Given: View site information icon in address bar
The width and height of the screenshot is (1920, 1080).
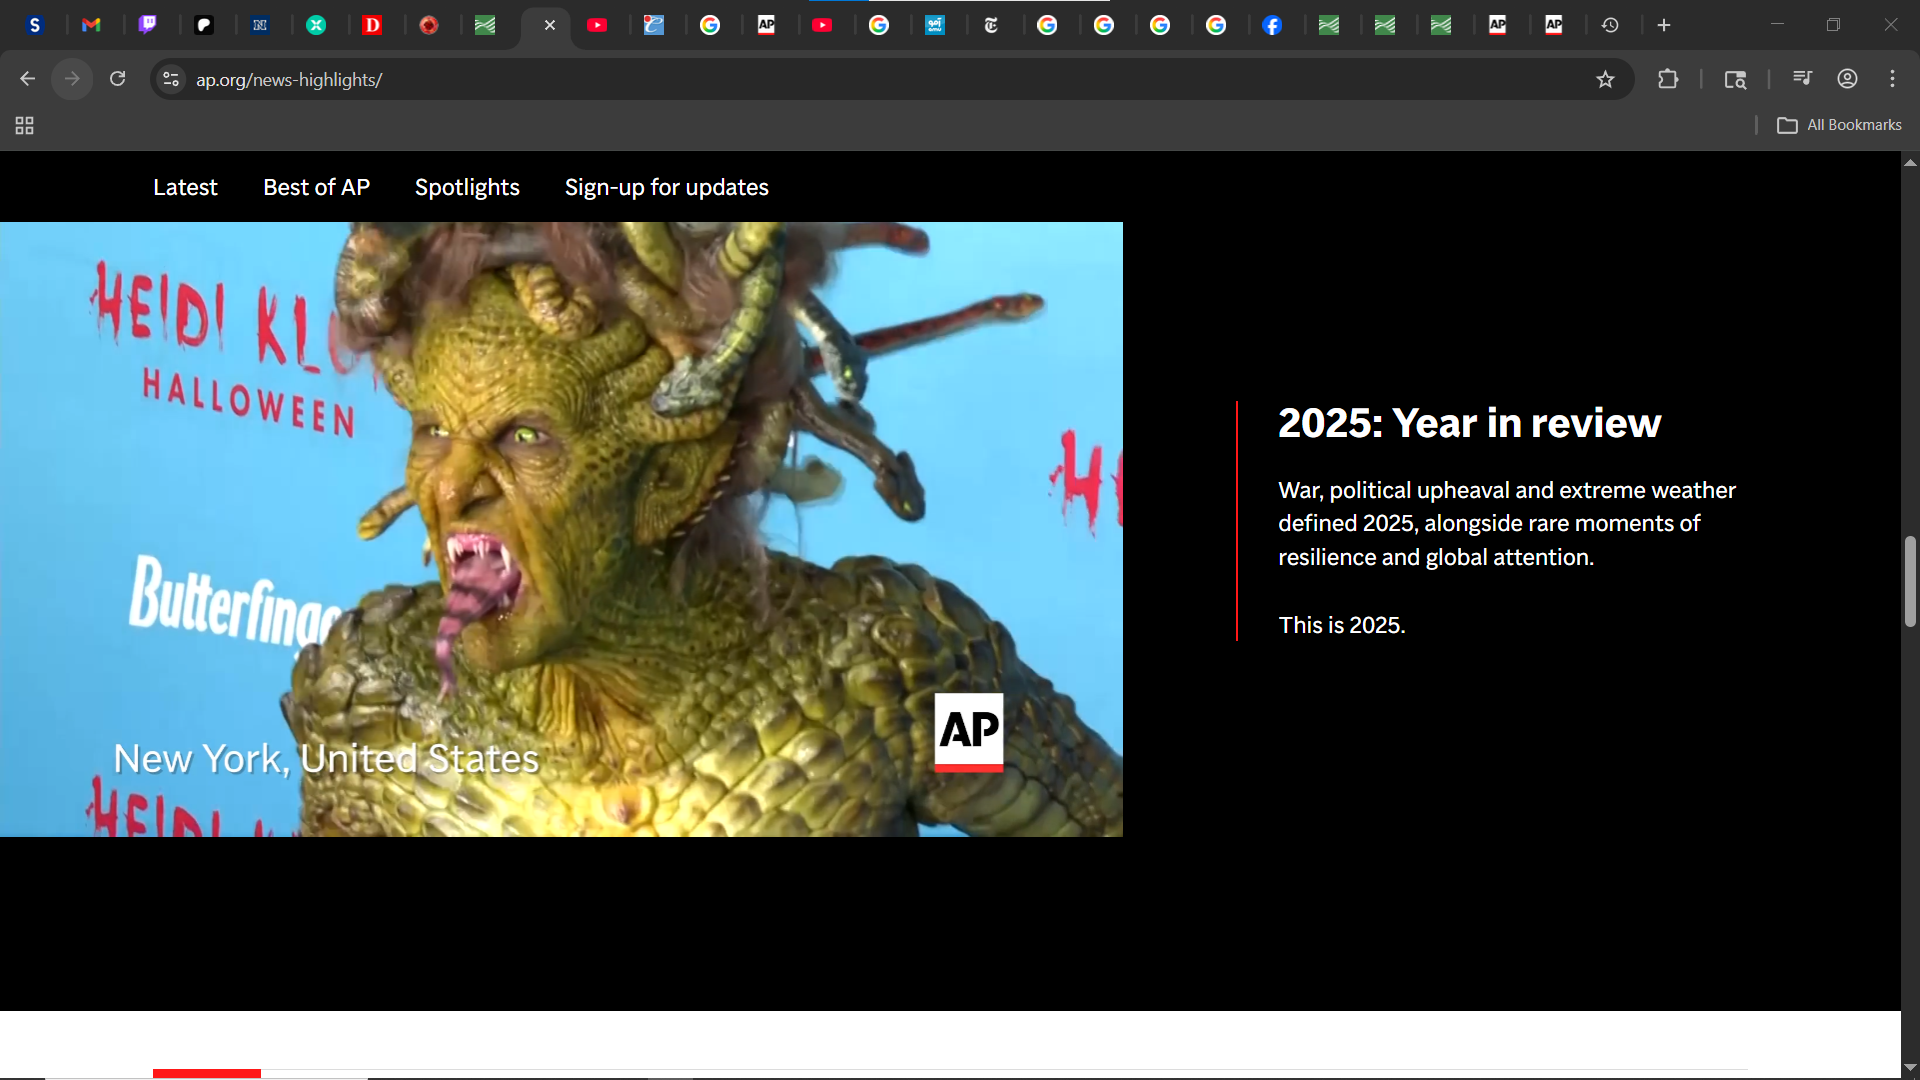Looking at the screenshot, I should click(171, 79).
